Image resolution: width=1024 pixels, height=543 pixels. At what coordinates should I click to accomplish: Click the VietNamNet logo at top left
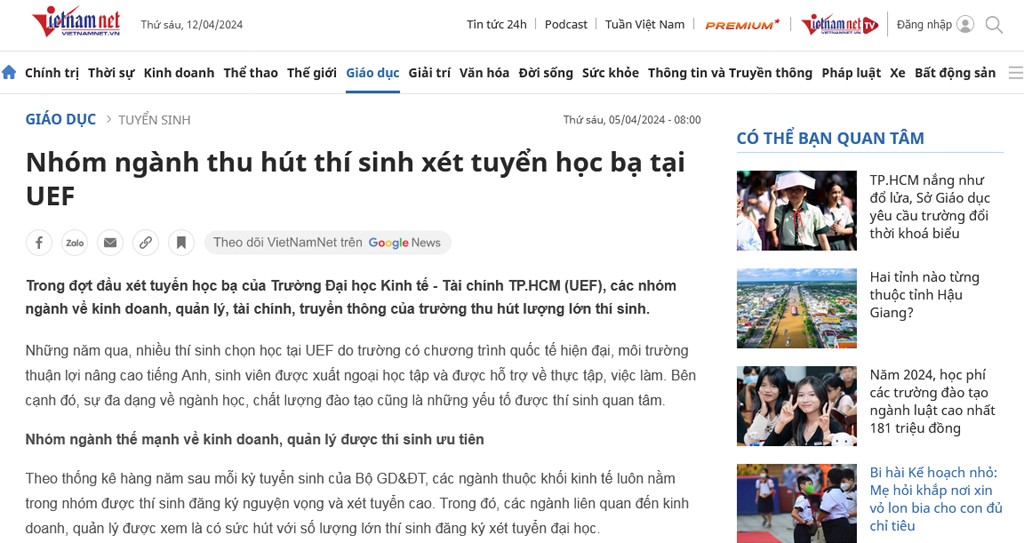76,22
